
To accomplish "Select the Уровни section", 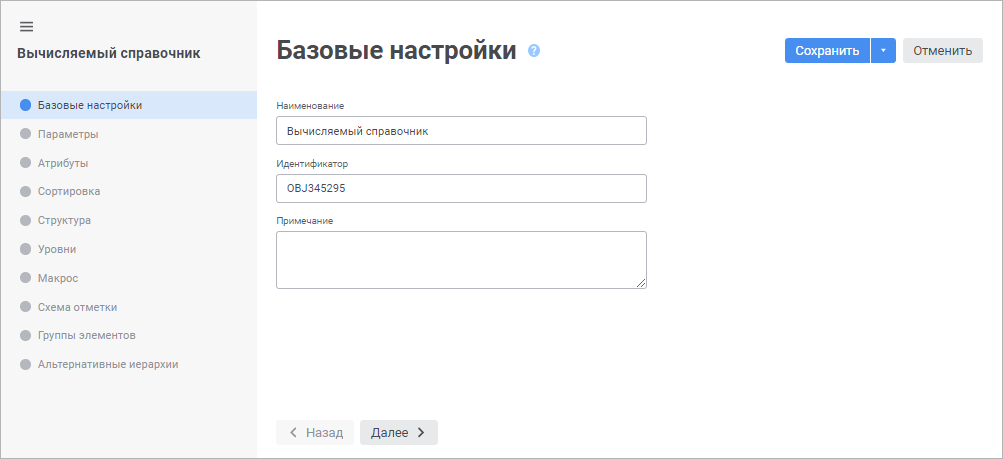I will (57, 249).
